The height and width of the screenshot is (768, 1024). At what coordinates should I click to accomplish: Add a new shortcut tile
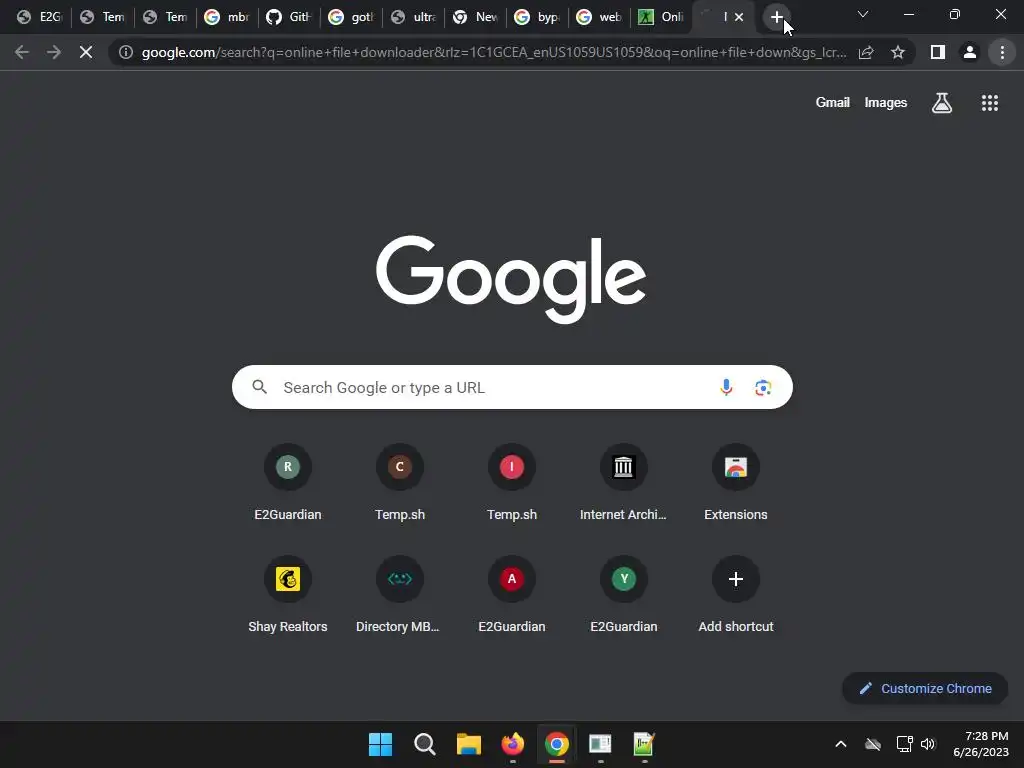(x=735, y=595)
